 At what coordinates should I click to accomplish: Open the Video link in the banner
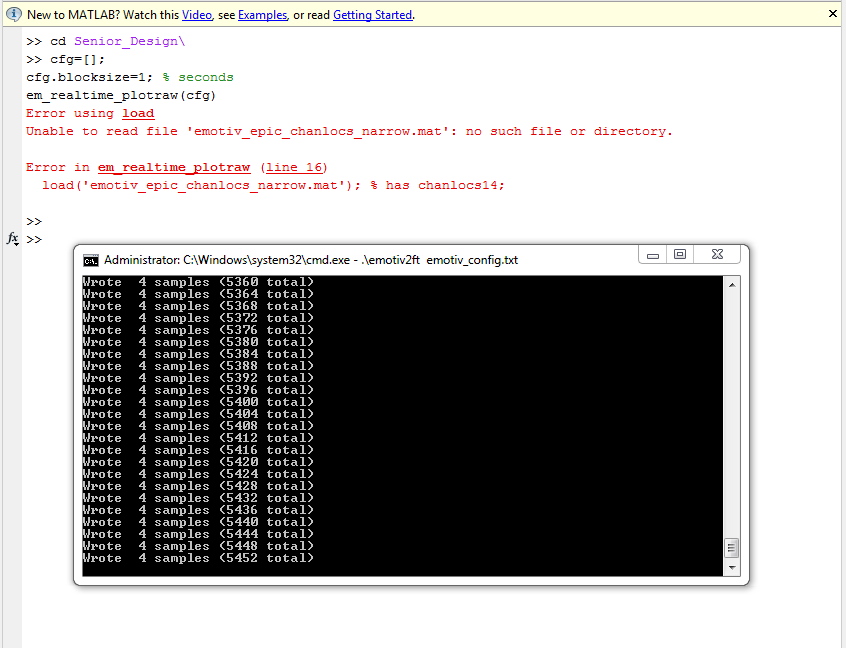[196, 15]
